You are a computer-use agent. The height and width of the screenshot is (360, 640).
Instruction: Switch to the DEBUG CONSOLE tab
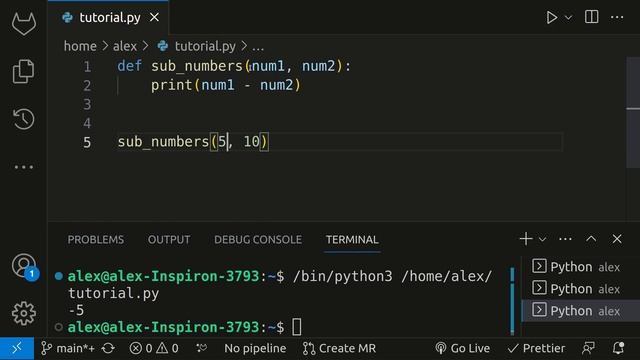[258, 240]
